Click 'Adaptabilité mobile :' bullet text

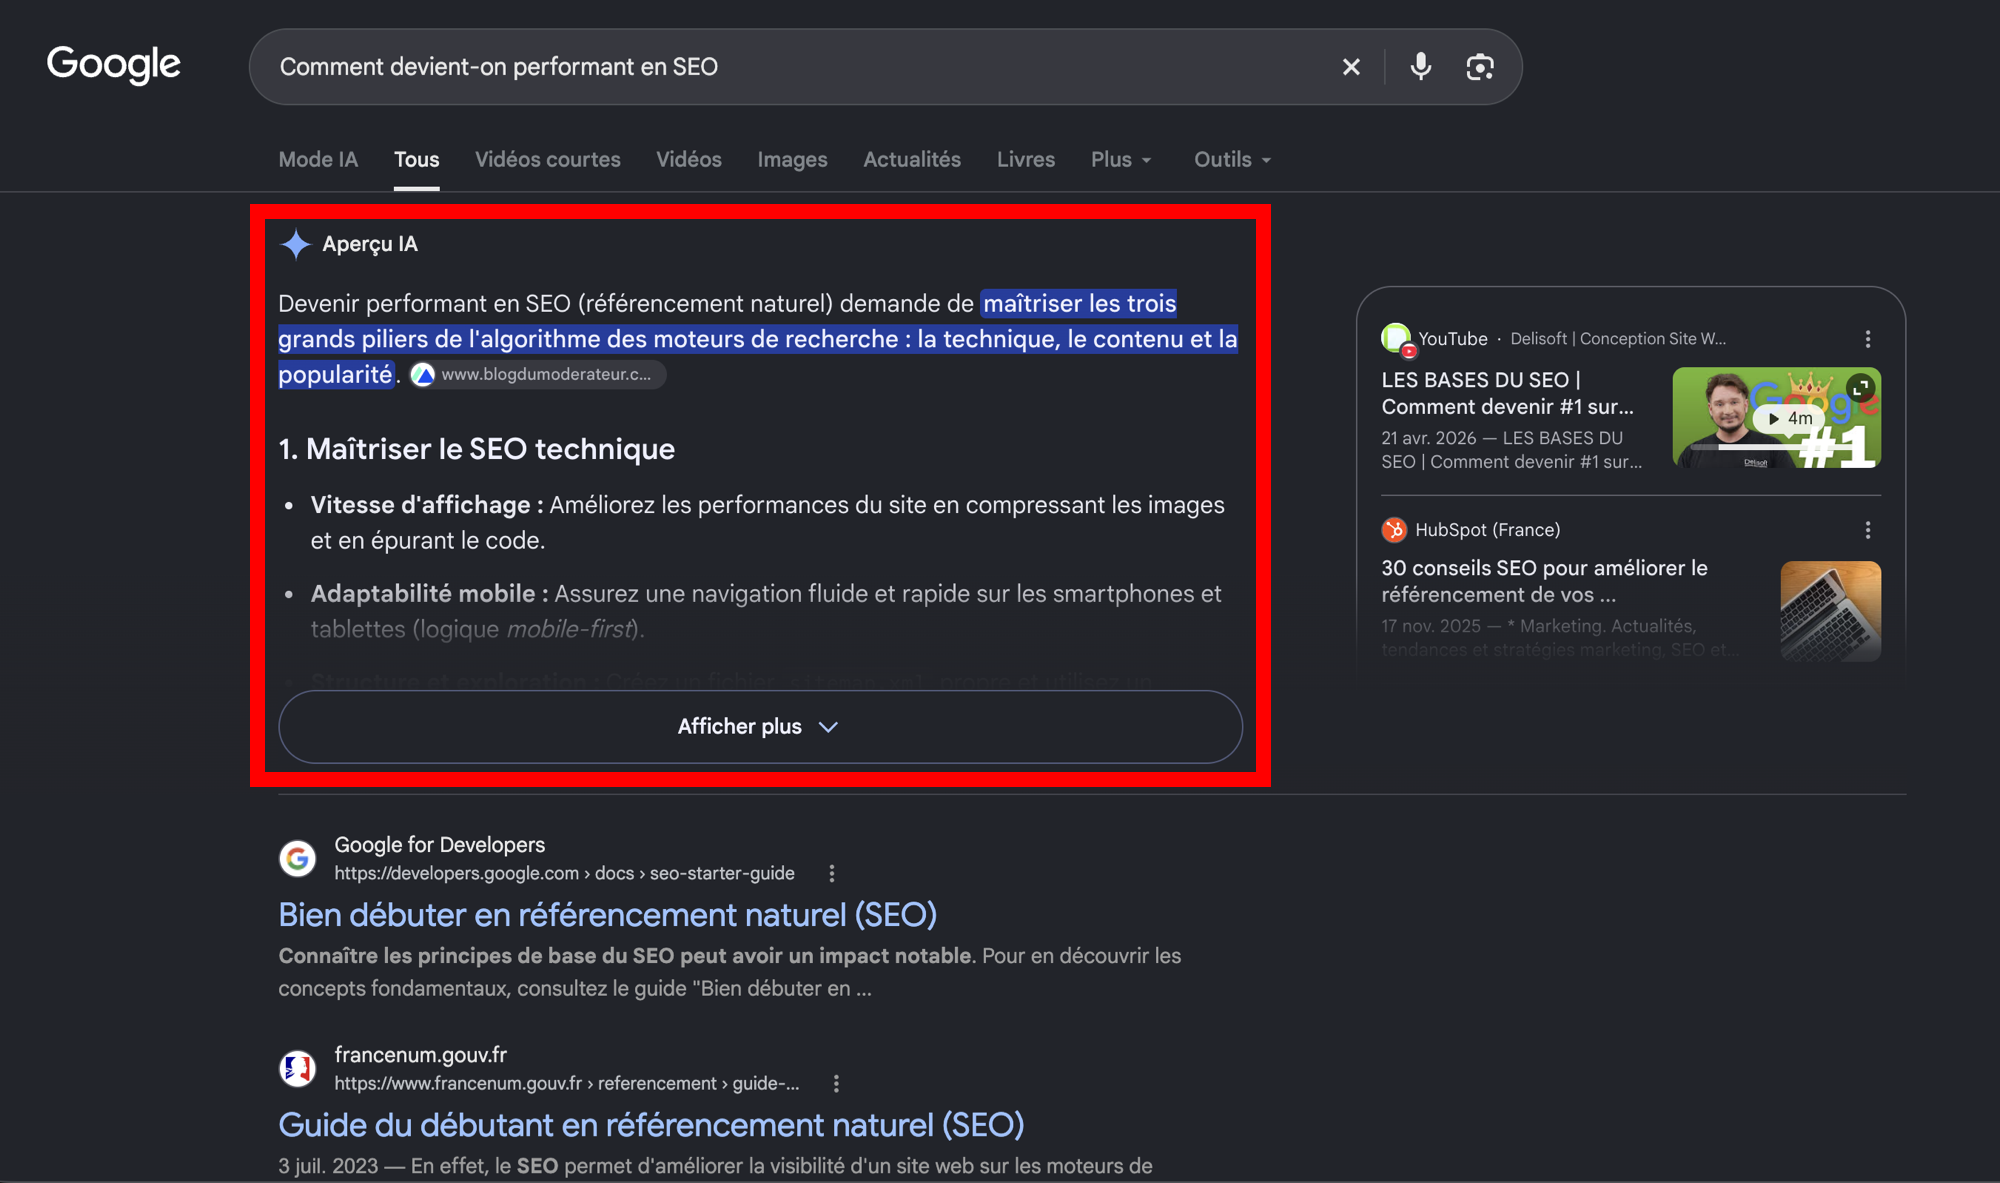430,594
